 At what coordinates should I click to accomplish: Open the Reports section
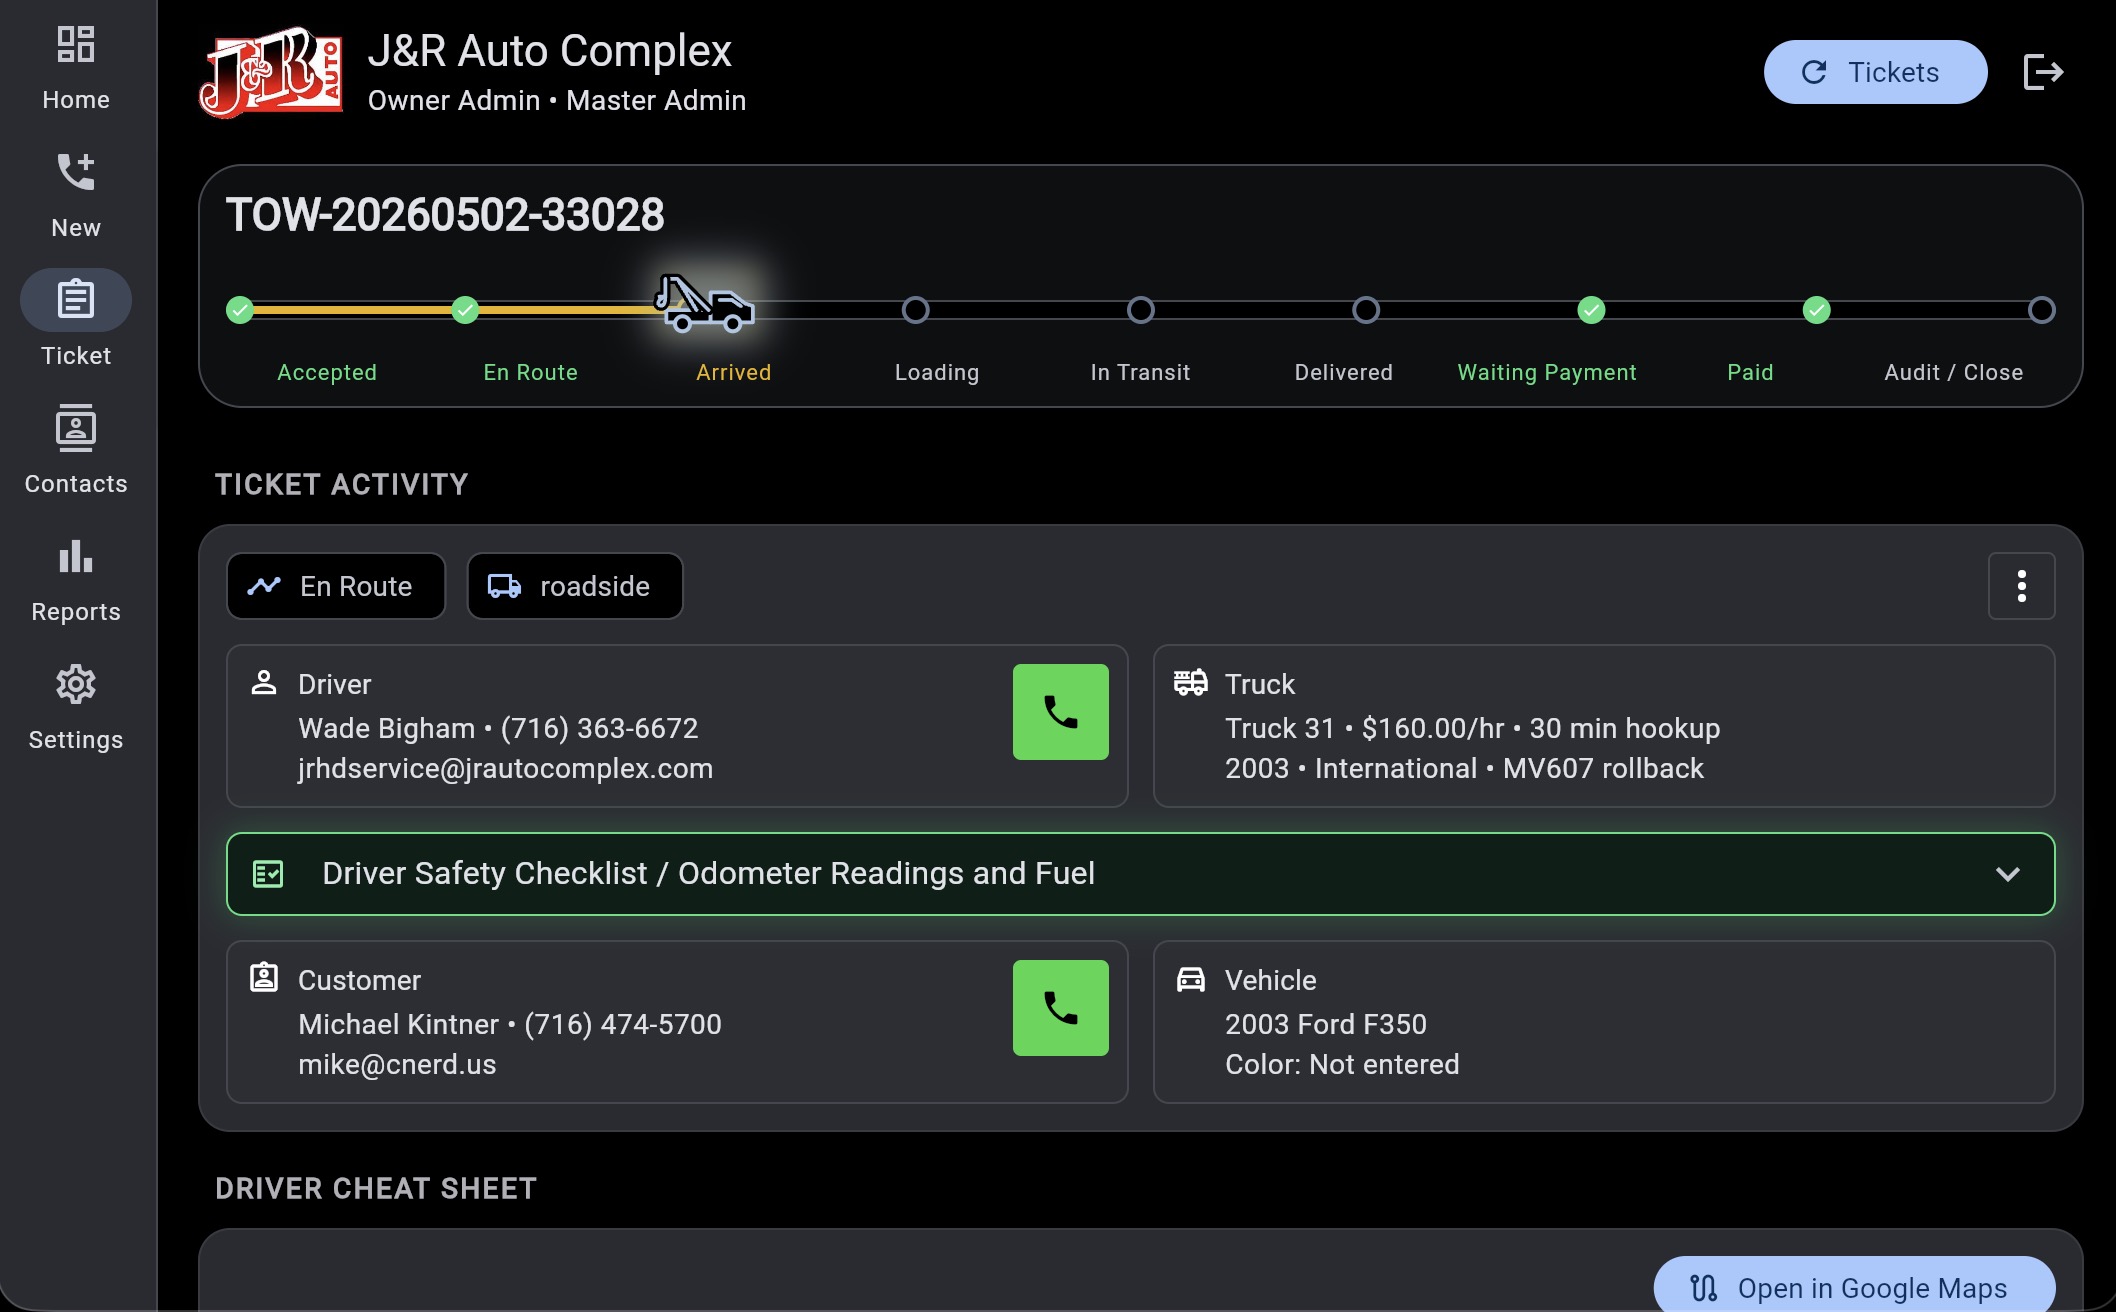point(76,580)
